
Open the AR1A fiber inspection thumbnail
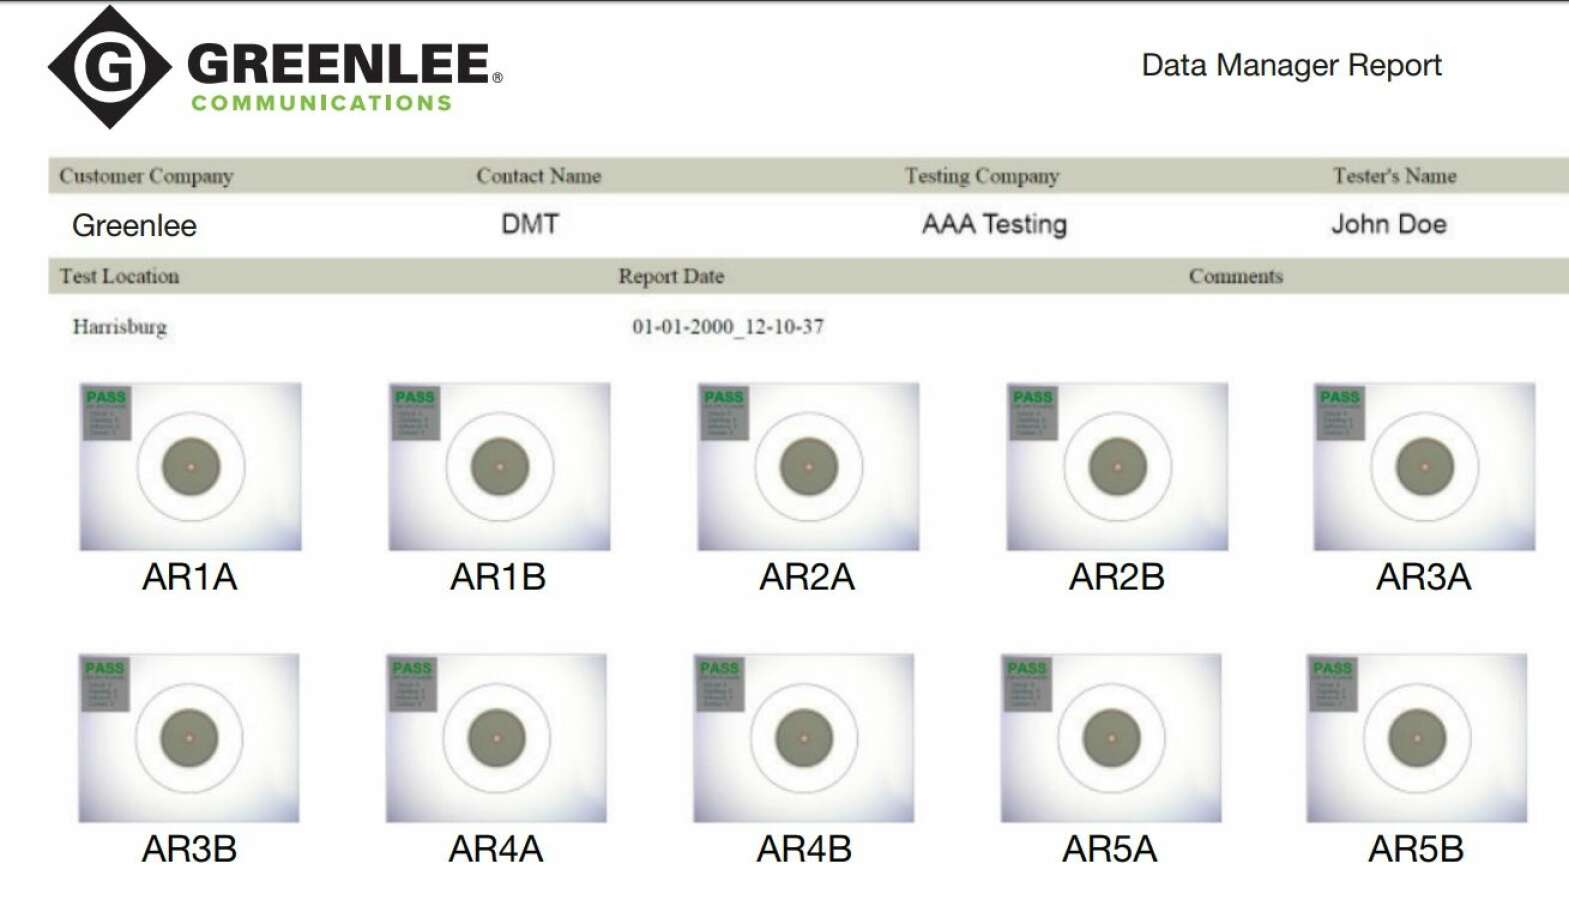[x=190, y=466]
